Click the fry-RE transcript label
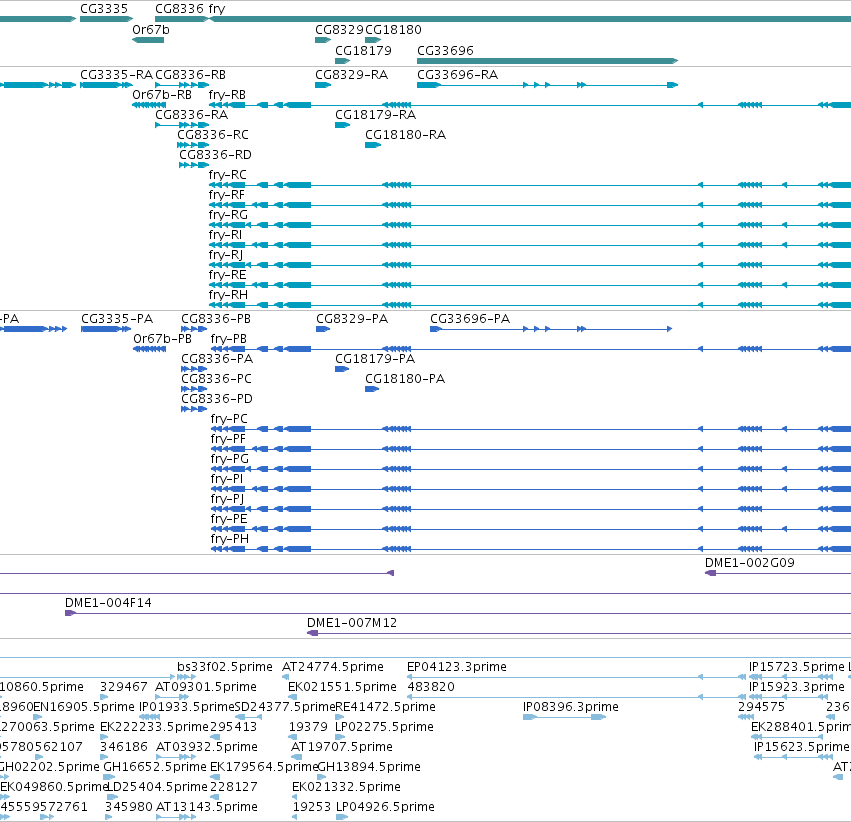 227,275
